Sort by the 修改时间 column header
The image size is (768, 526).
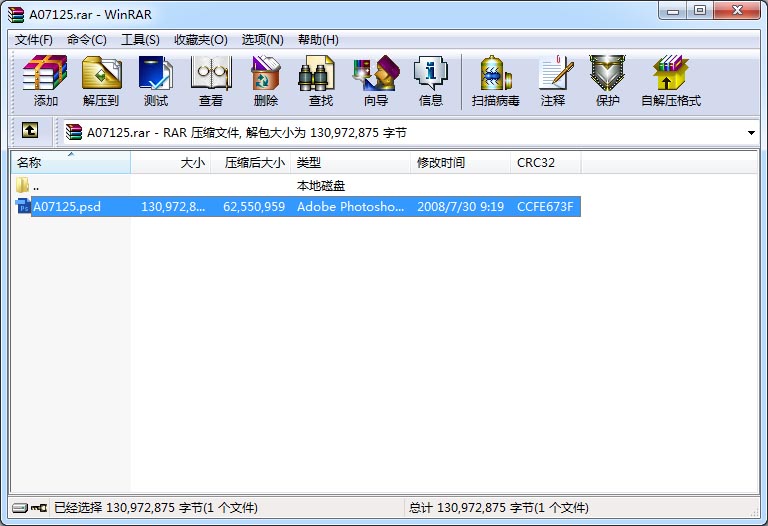[x=460, y=163]
